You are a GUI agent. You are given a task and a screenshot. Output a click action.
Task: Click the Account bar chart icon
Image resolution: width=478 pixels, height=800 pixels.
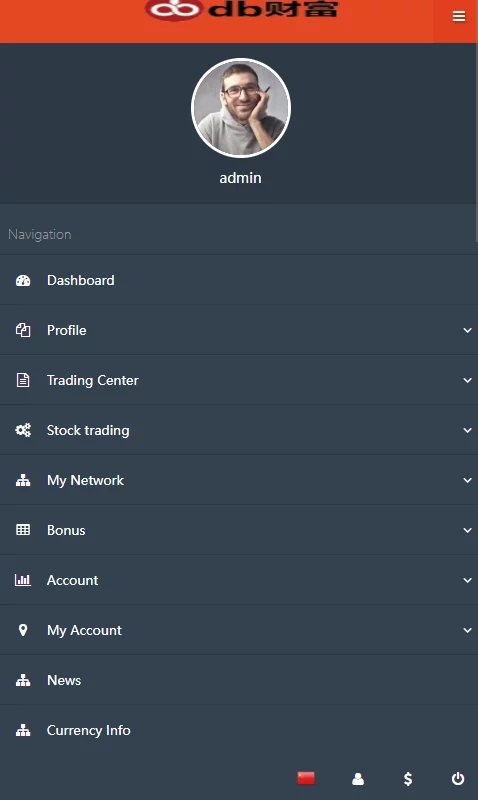23,580
